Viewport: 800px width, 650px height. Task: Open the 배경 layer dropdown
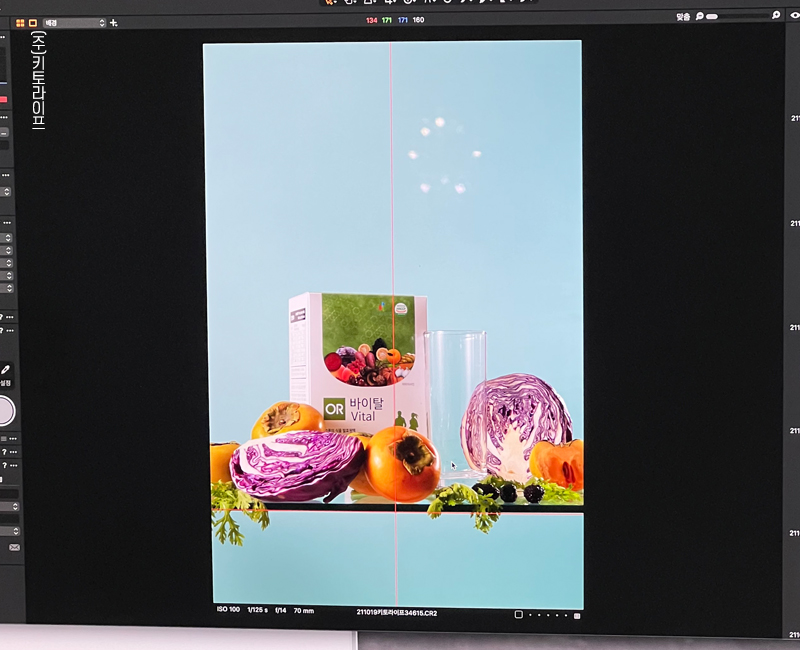[74, 22]
